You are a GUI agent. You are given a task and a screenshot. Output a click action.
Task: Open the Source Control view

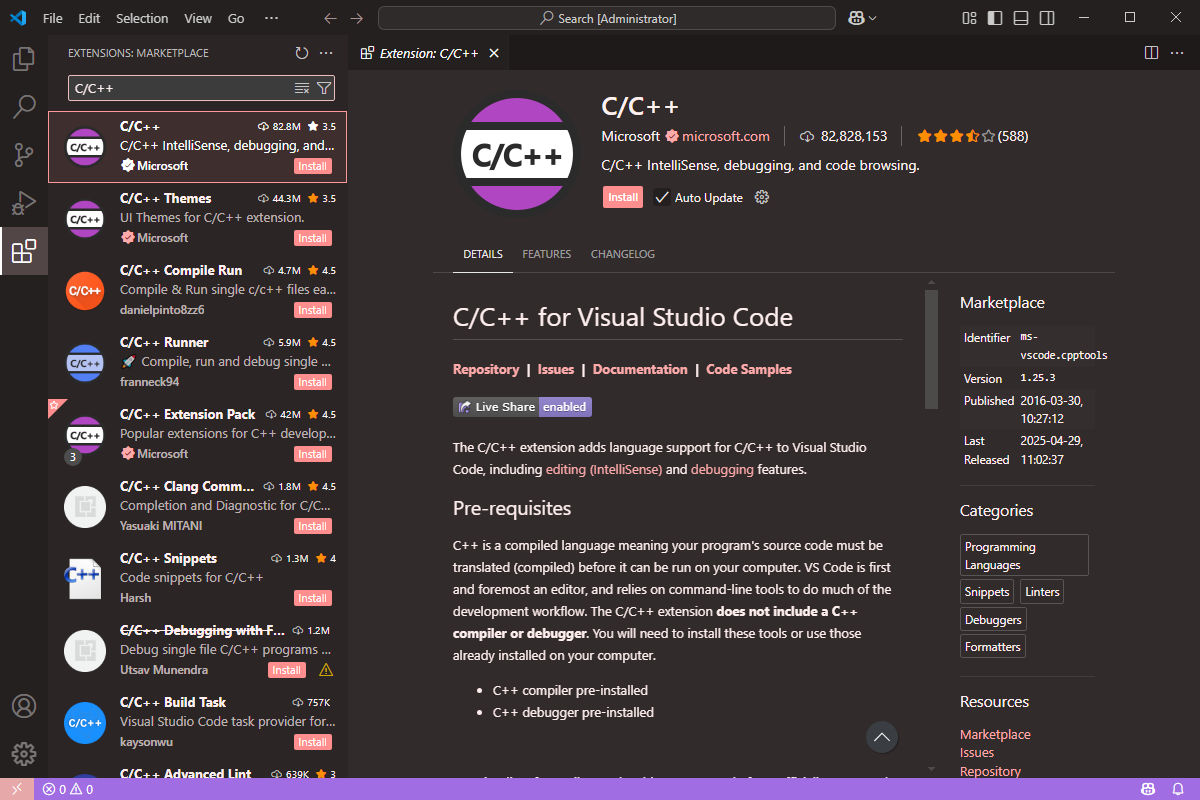point(24,155)
